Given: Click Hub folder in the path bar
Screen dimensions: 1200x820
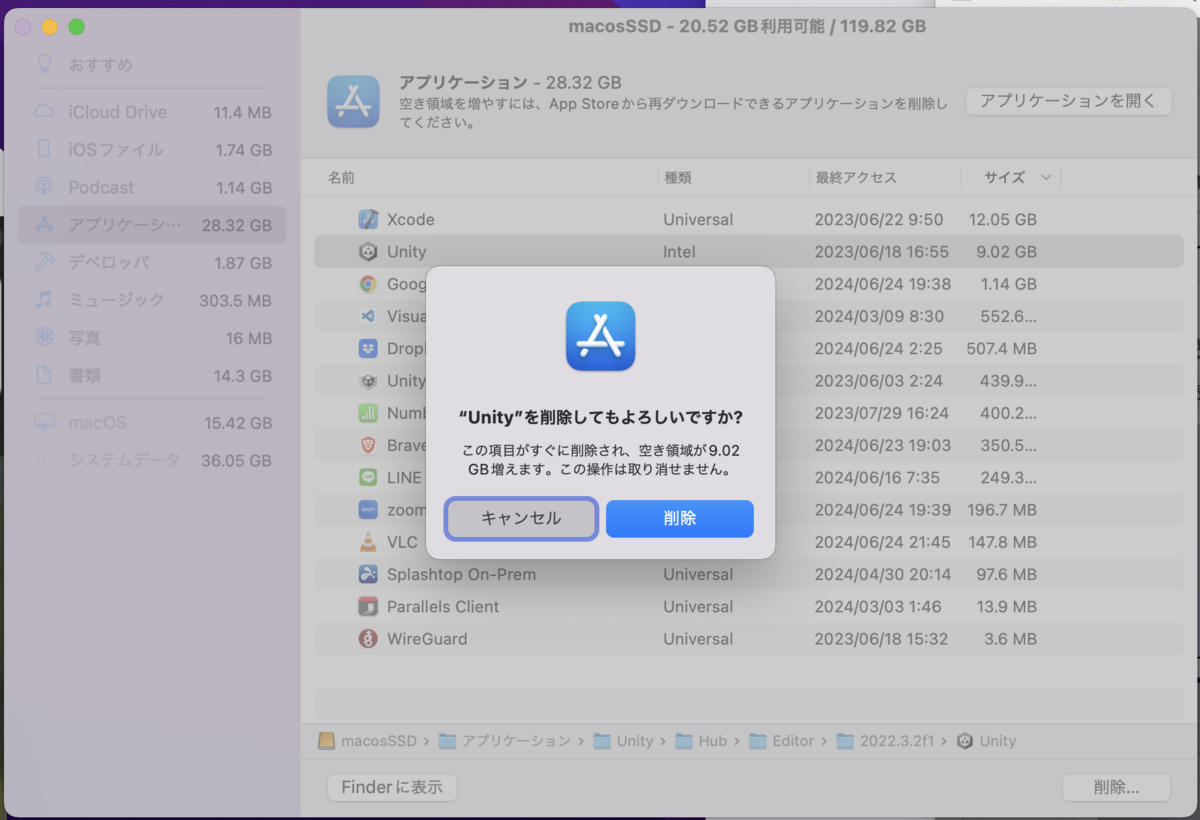Looking at the screenshot, I should coord(702,741).
